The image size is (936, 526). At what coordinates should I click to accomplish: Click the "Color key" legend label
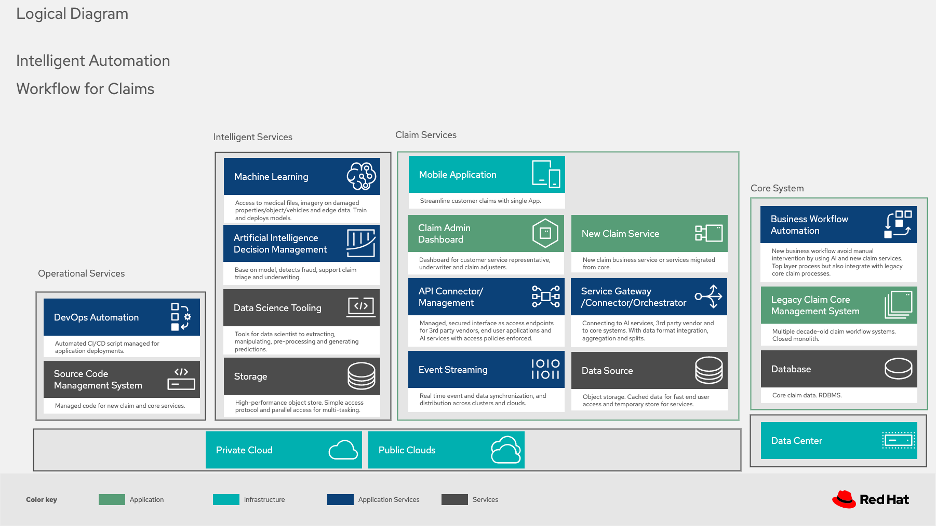[x=41, y=500]
